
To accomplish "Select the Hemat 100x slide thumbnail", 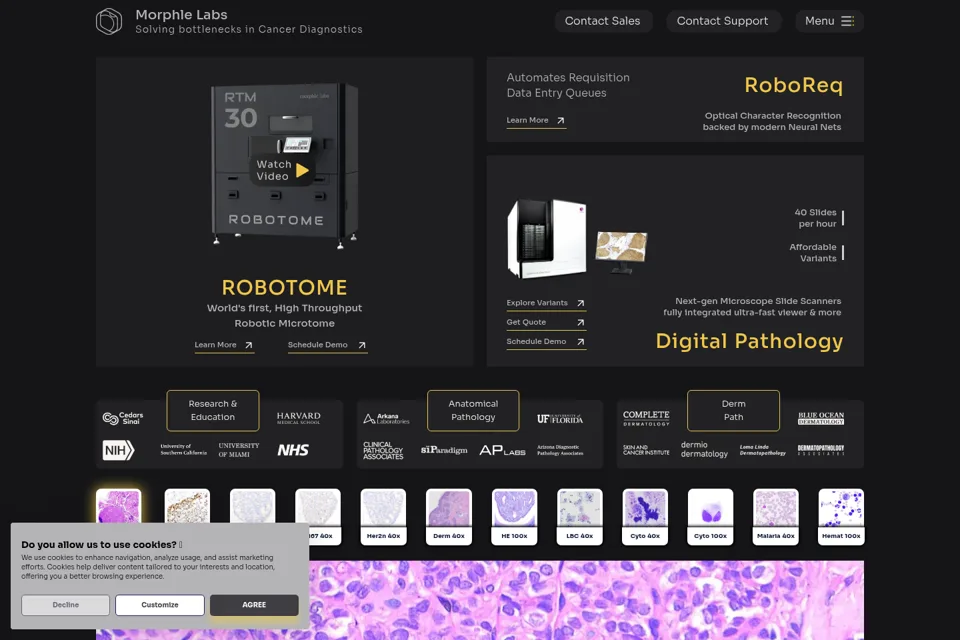I will [841, 516].
